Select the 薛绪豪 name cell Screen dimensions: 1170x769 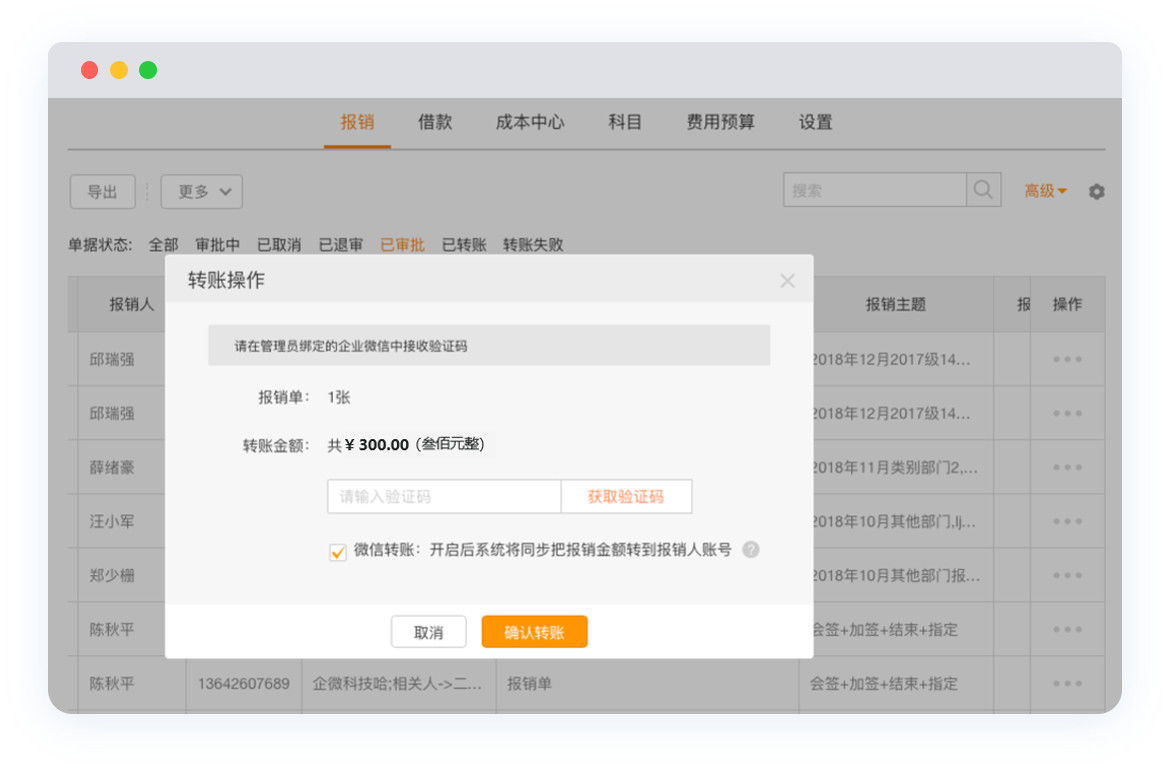click(x=112, y=468)
